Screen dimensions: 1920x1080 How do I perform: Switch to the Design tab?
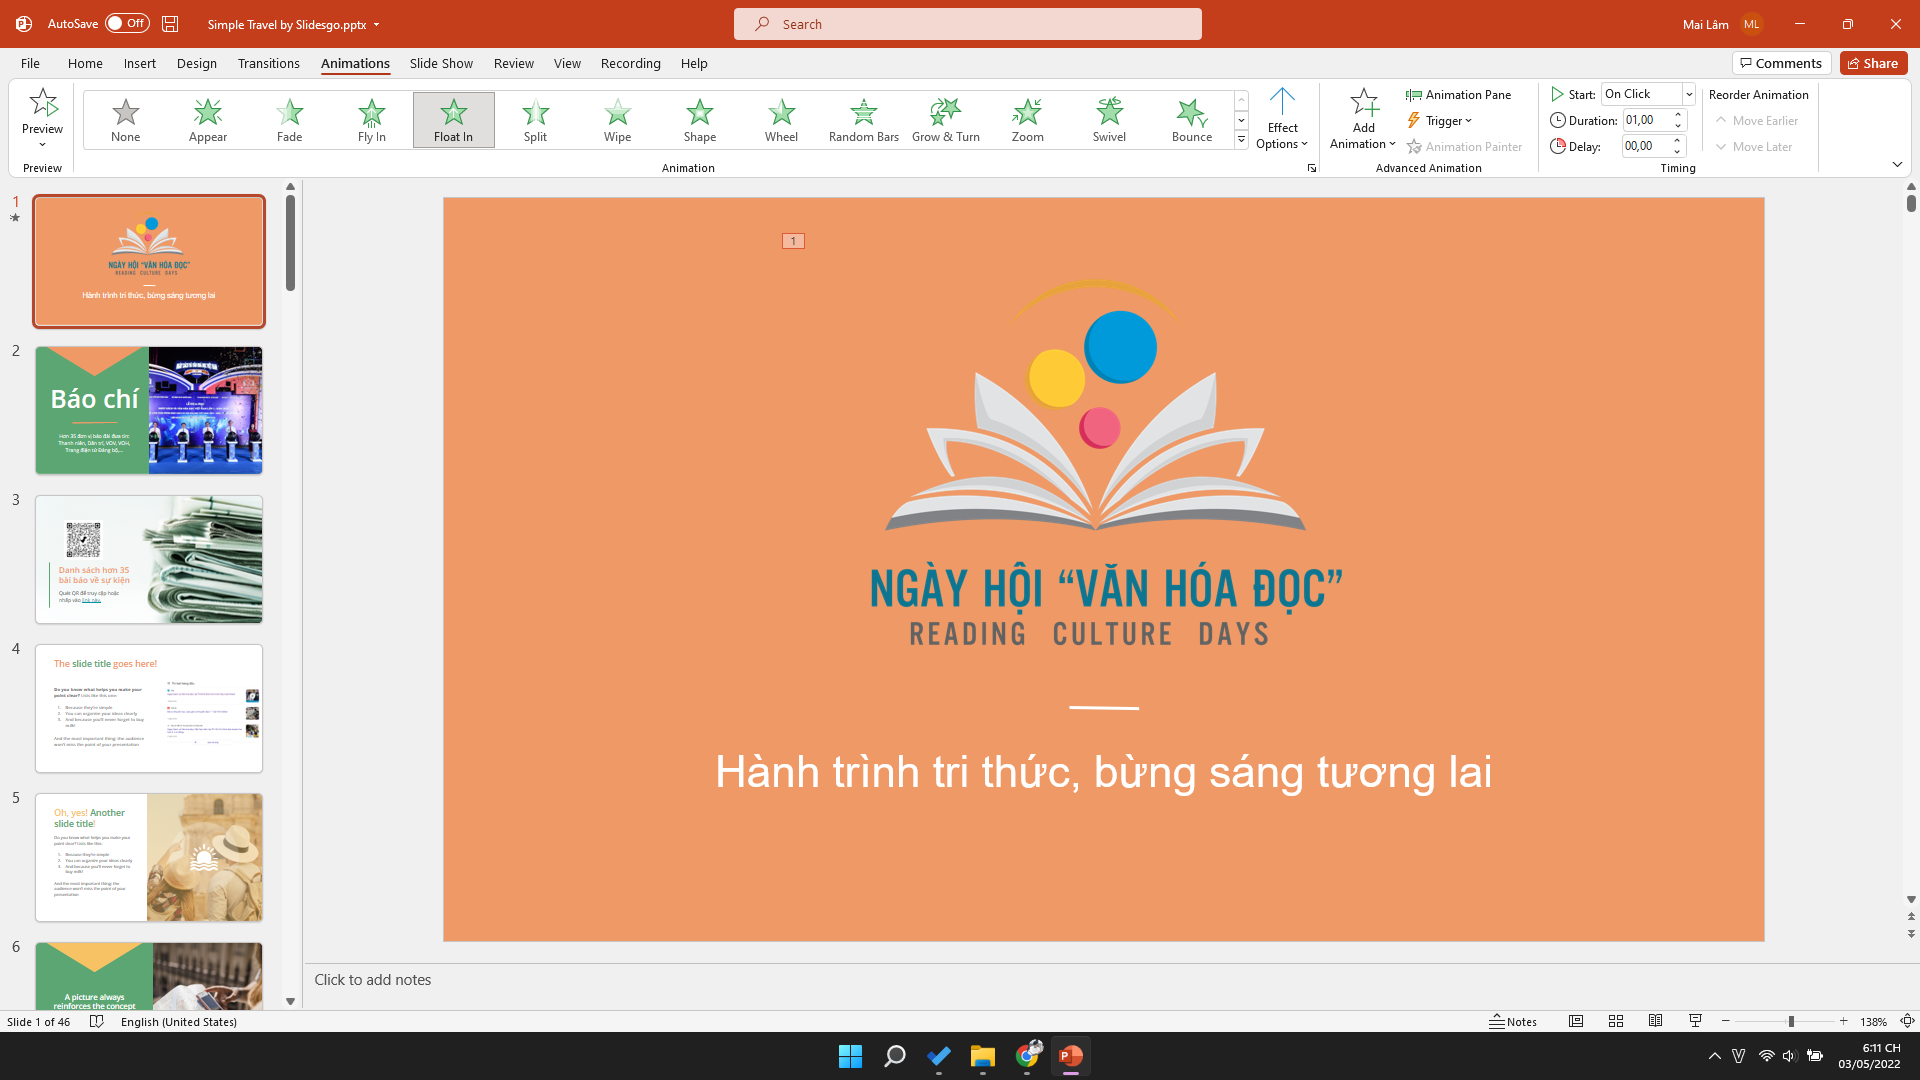[197, 63]
